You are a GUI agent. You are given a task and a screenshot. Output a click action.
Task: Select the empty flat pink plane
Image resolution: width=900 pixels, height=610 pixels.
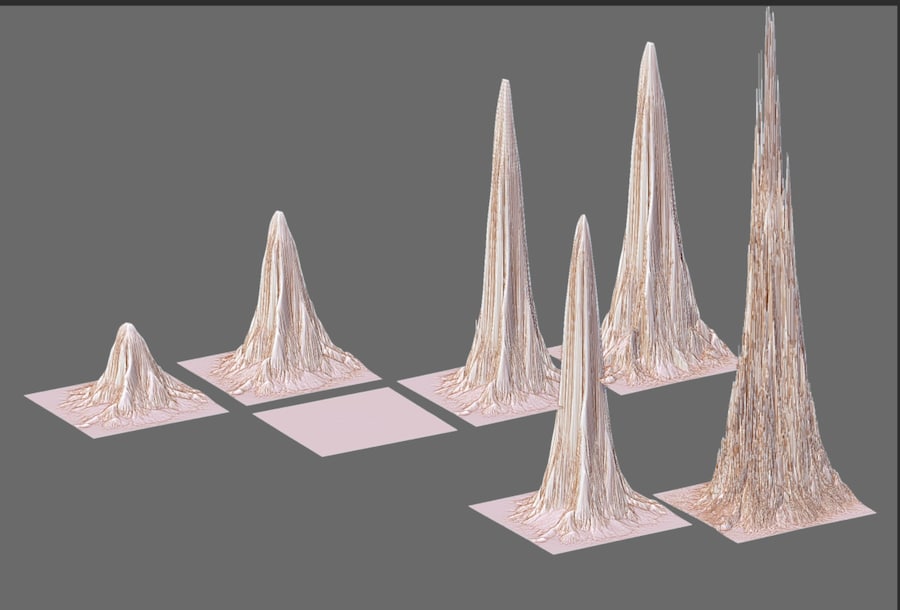pos(355,420)
